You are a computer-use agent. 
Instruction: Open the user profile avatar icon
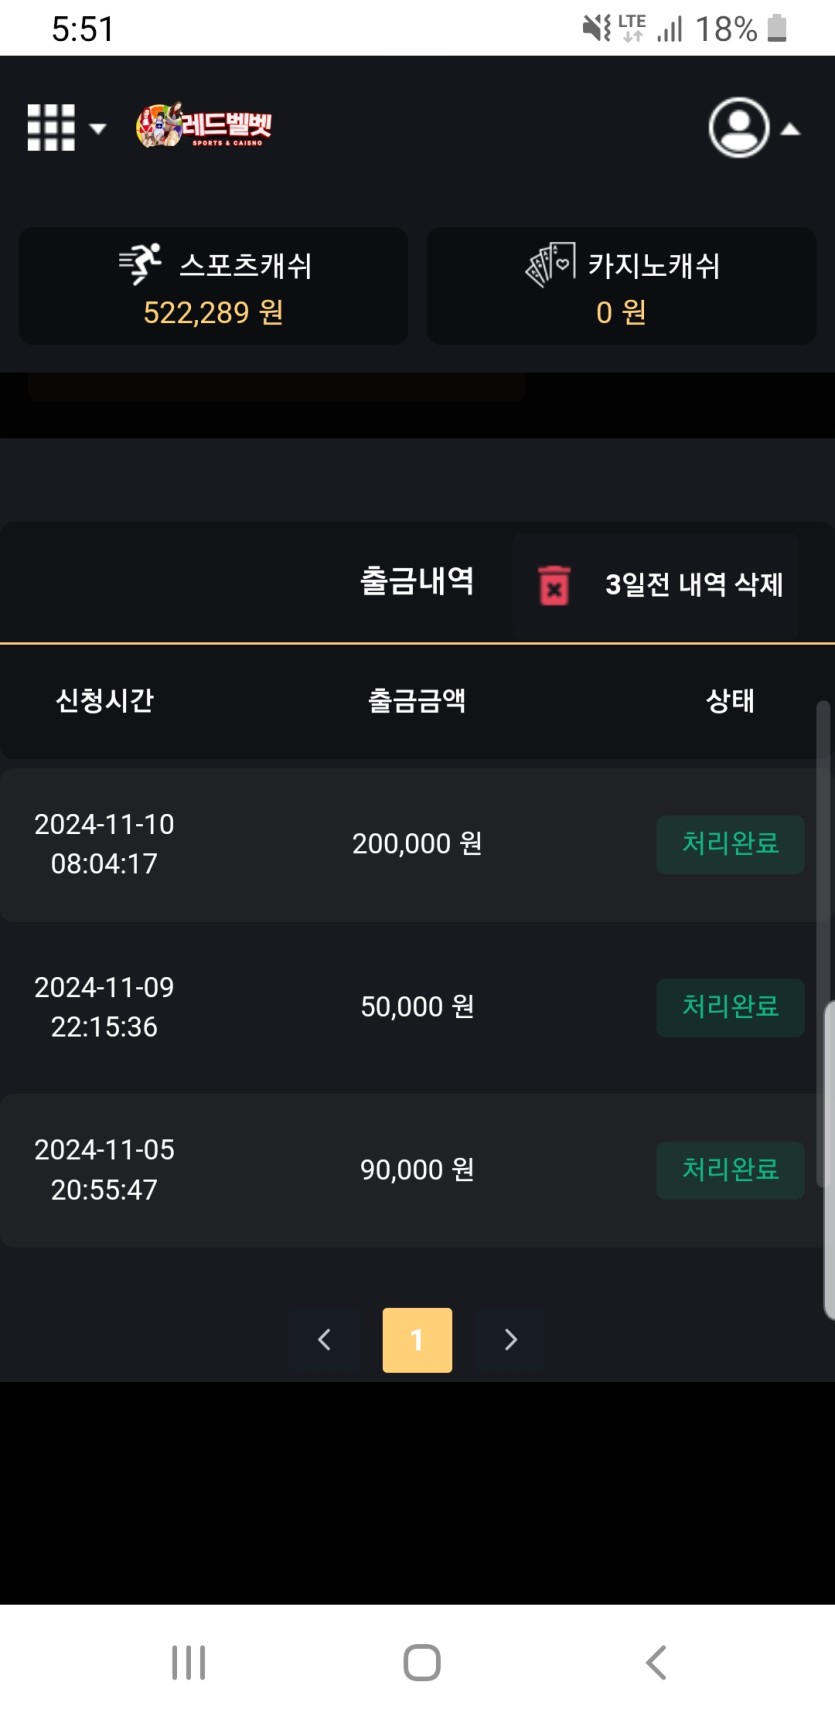pyautogui.click(x=739, y=127)
